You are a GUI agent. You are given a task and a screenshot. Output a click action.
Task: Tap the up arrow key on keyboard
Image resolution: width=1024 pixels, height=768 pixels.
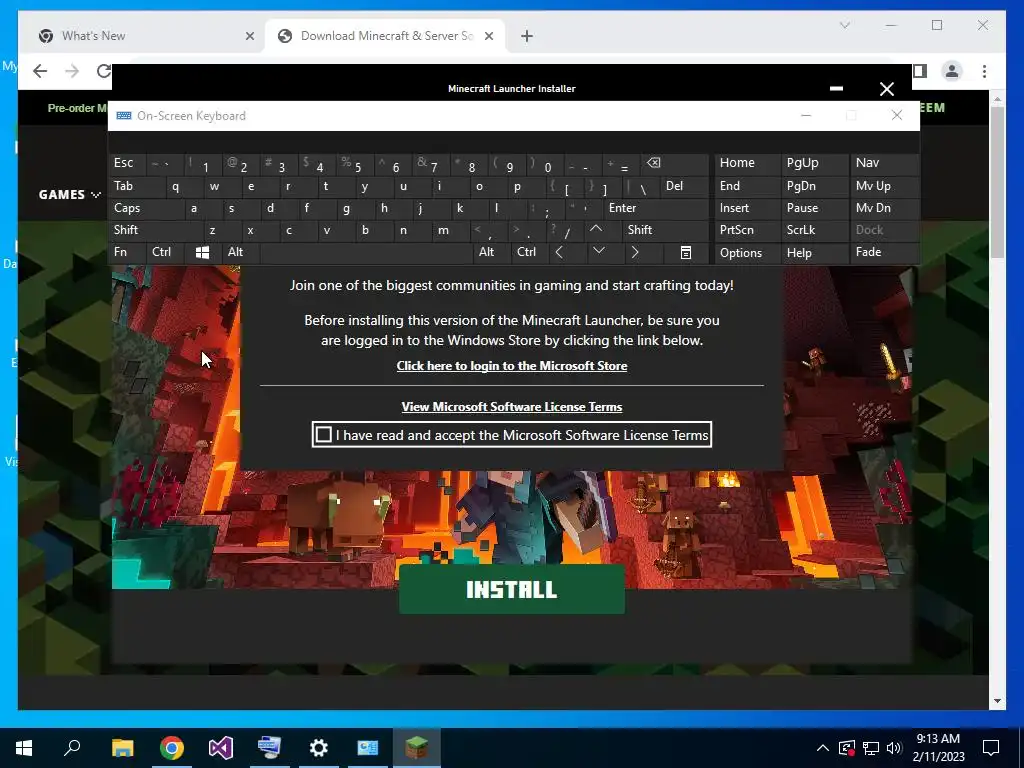(596, 229)
